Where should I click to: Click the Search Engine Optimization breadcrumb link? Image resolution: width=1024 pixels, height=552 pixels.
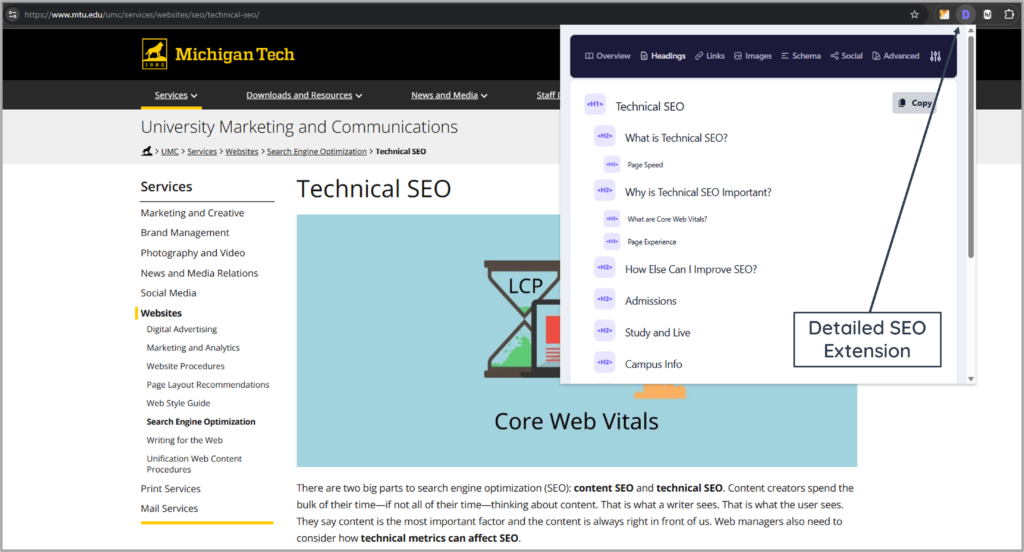317,152
